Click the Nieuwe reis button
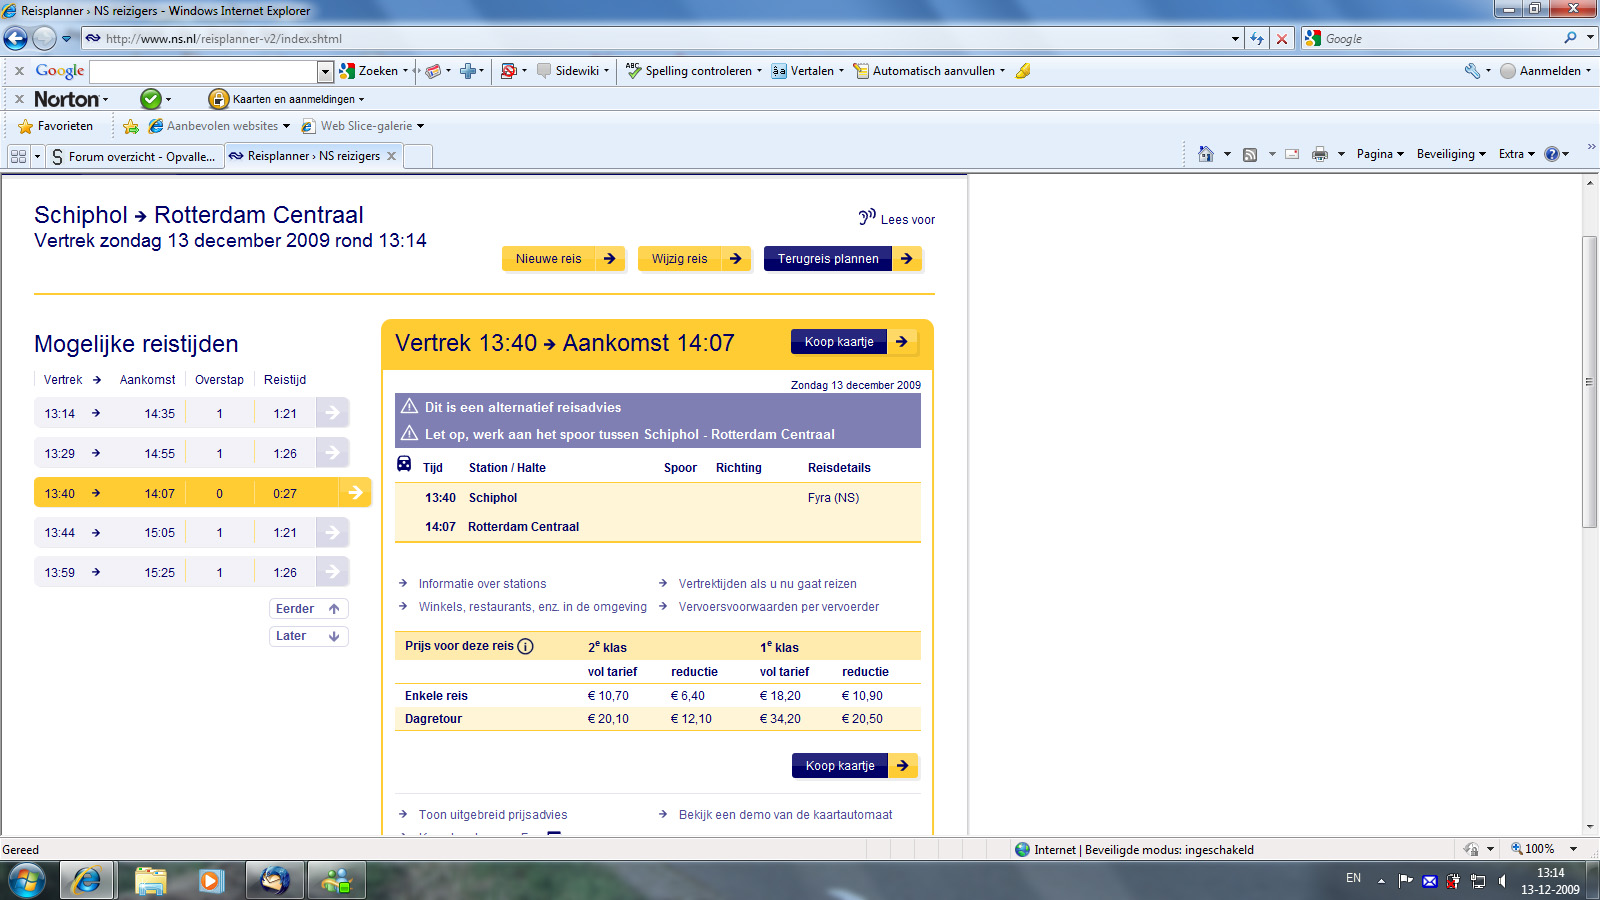The height and width of the screenshot is (900, 1600). tap(564, 259)
